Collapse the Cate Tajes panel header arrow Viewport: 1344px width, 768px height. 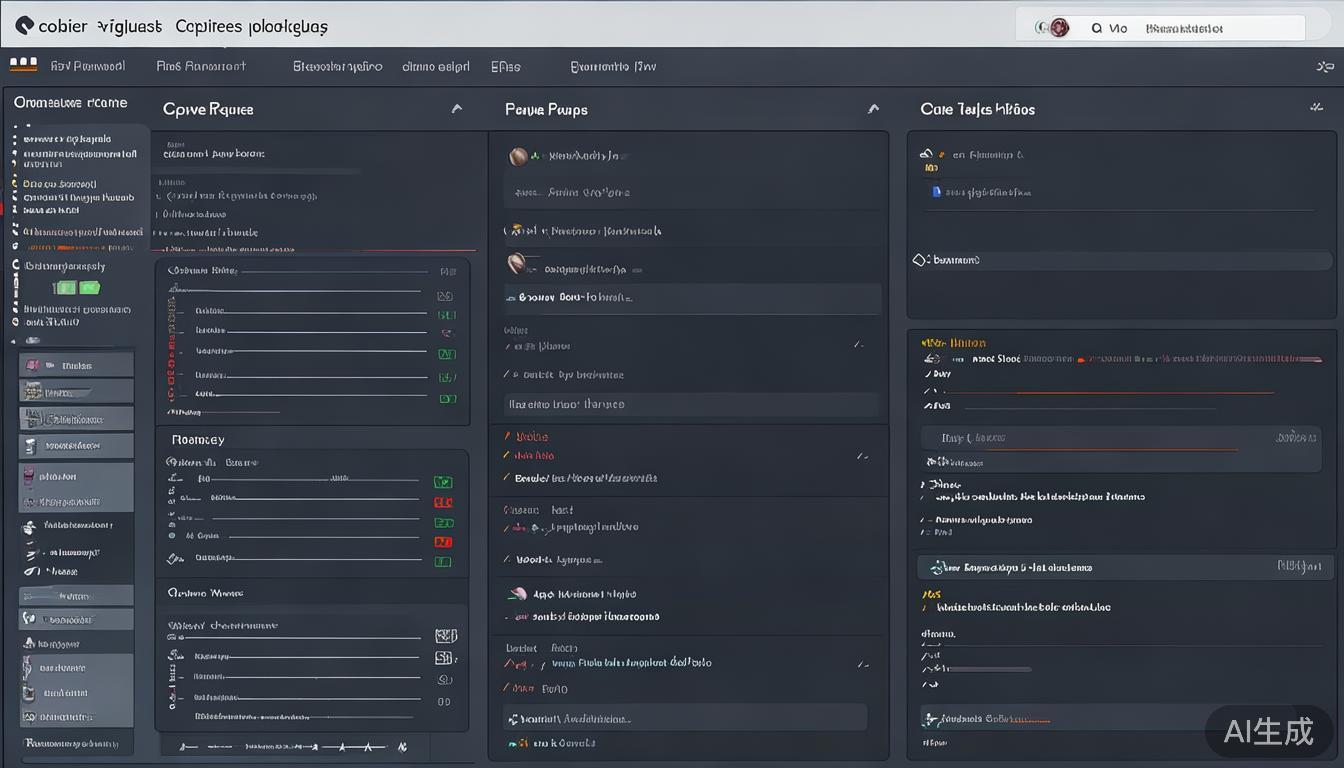pyautogui.click(x=1316, y=107)
